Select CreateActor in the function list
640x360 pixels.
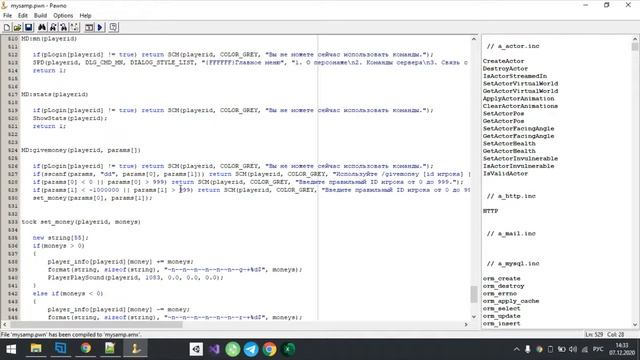click(x=503, y=61)
